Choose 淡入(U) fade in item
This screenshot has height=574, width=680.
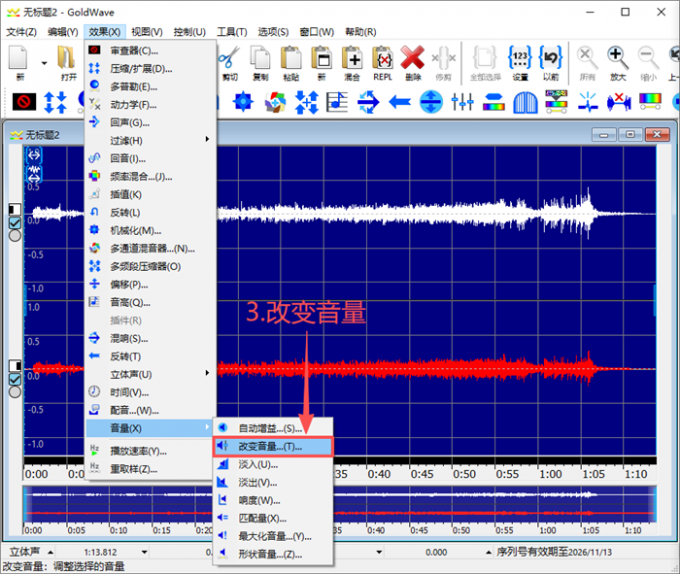(273, 465)
